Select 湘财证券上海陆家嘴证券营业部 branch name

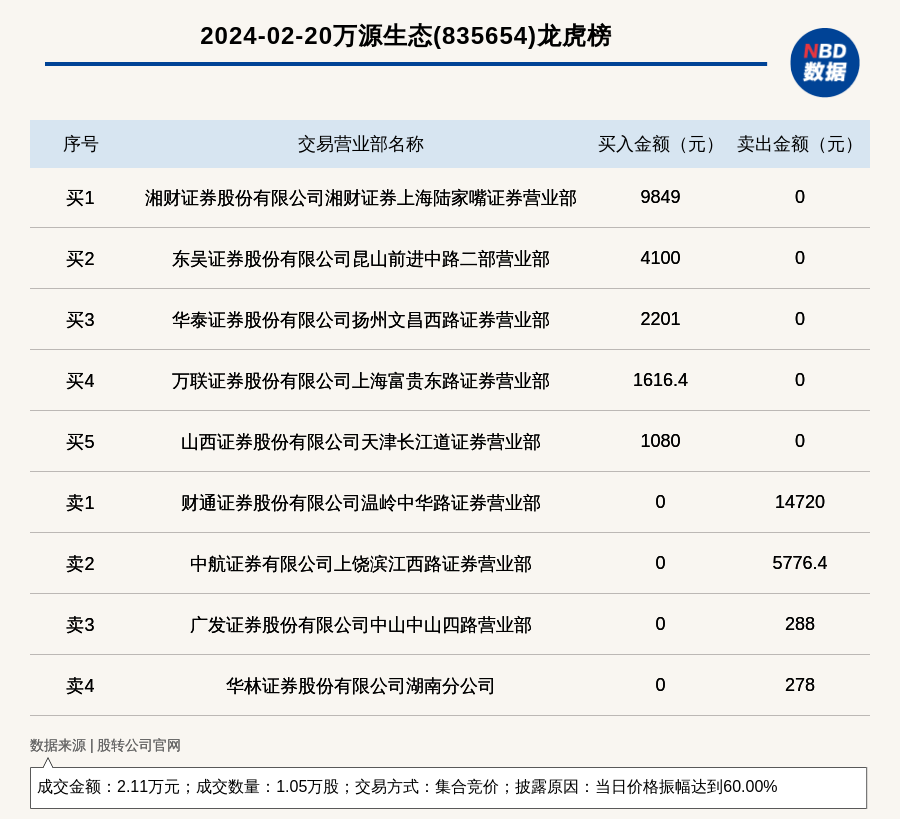pyautogui.click(x=360, y=198)
